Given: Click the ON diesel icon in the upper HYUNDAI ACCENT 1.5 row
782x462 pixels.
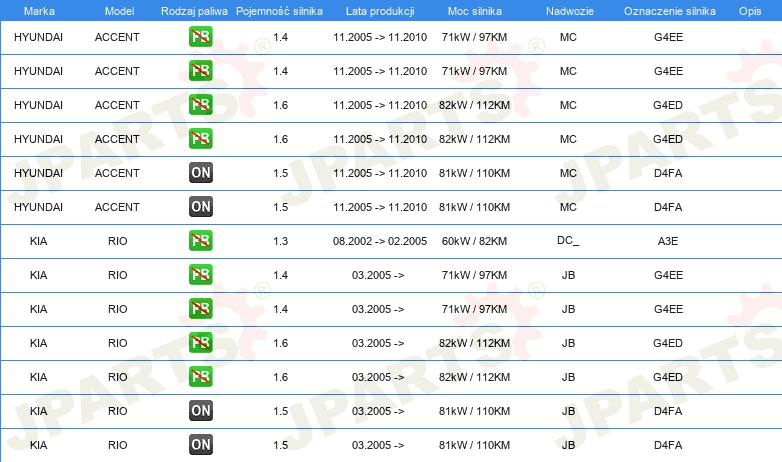Looking at the screenshot, I should pyautogui.click(x=200, y=173).
